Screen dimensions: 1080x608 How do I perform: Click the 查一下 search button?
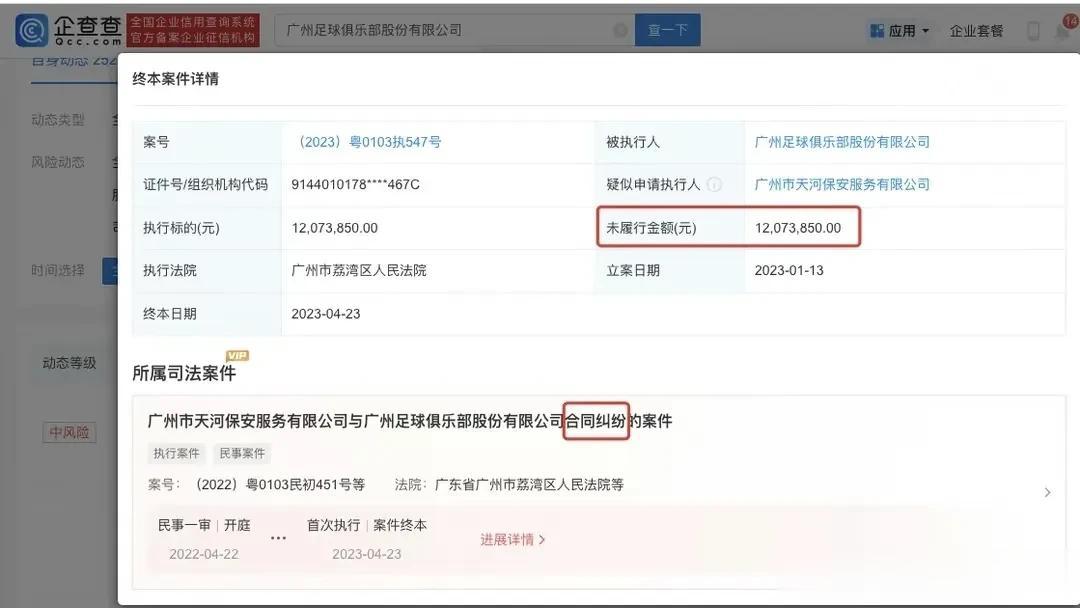[x=667, y=30]
